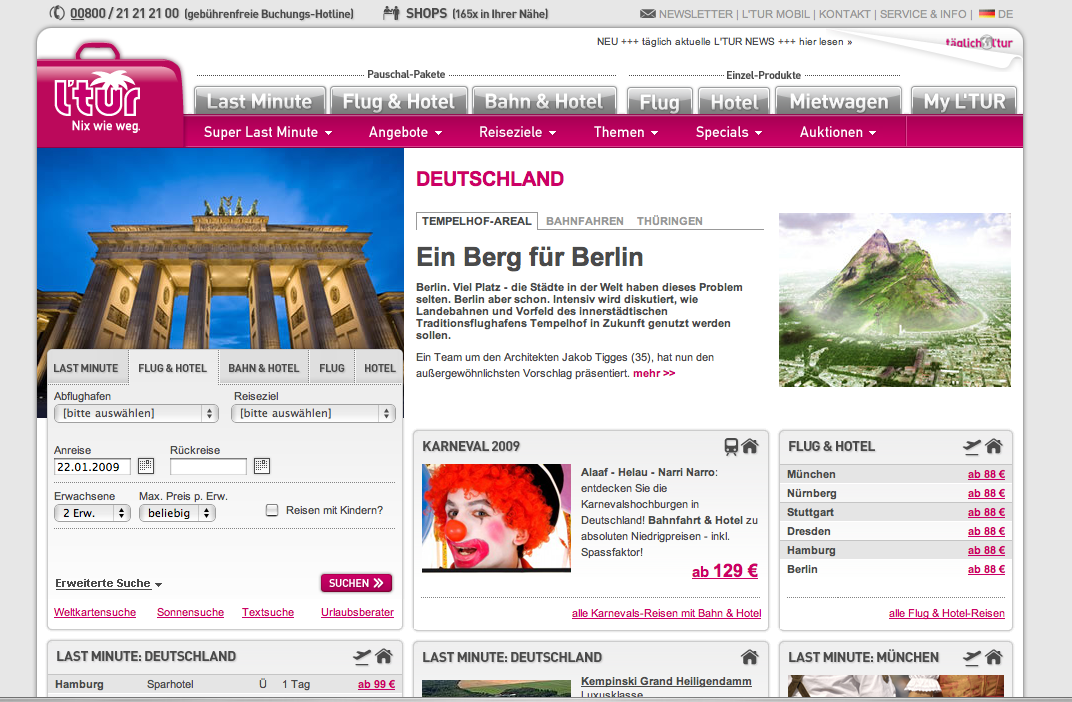
Task: Enable the Reisen mit Kindern checkbox
Action: click(272, 510)
